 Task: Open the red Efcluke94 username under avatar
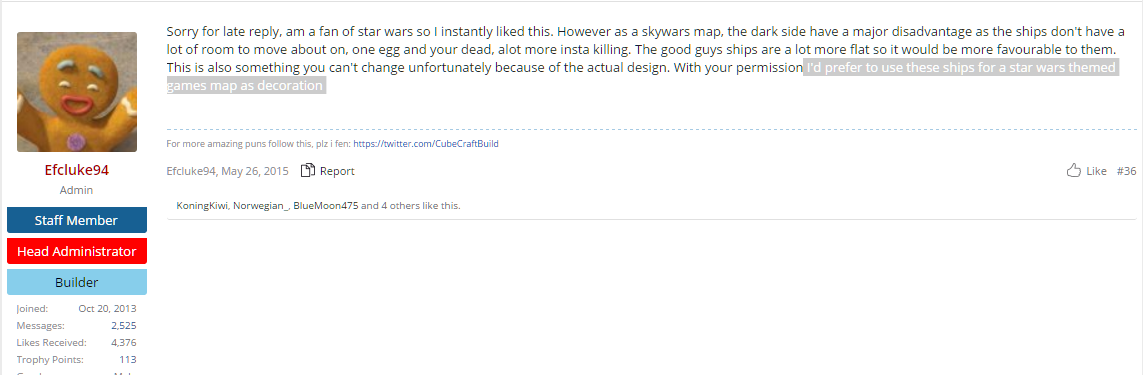pos(77,170)
